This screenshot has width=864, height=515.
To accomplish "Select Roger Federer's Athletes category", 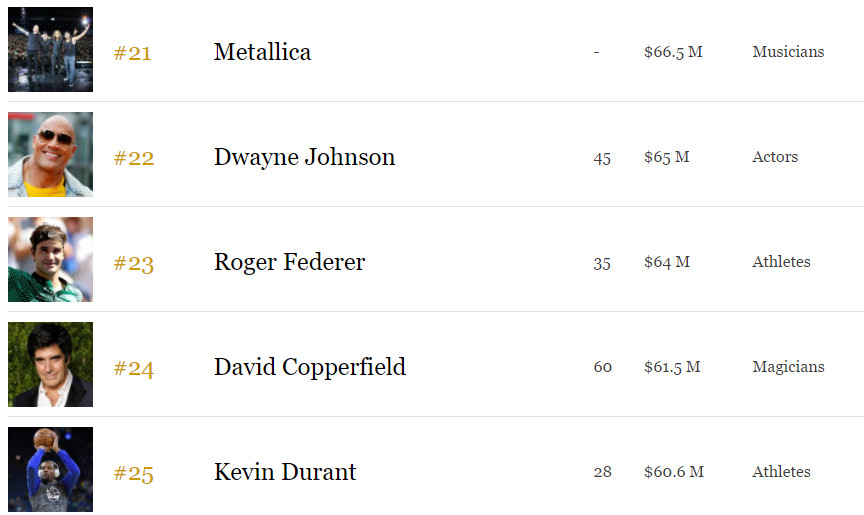I will click(781, 262).
